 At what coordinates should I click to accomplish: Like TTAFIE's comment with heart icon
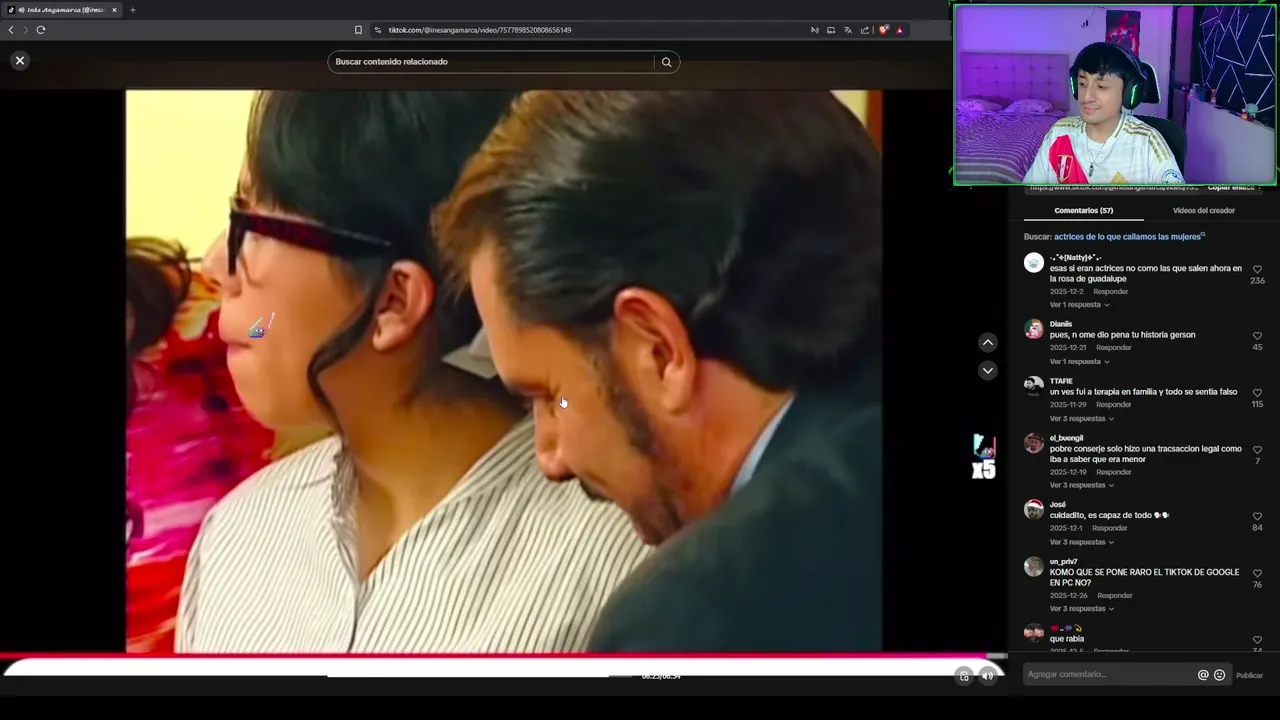(1257, 393)
